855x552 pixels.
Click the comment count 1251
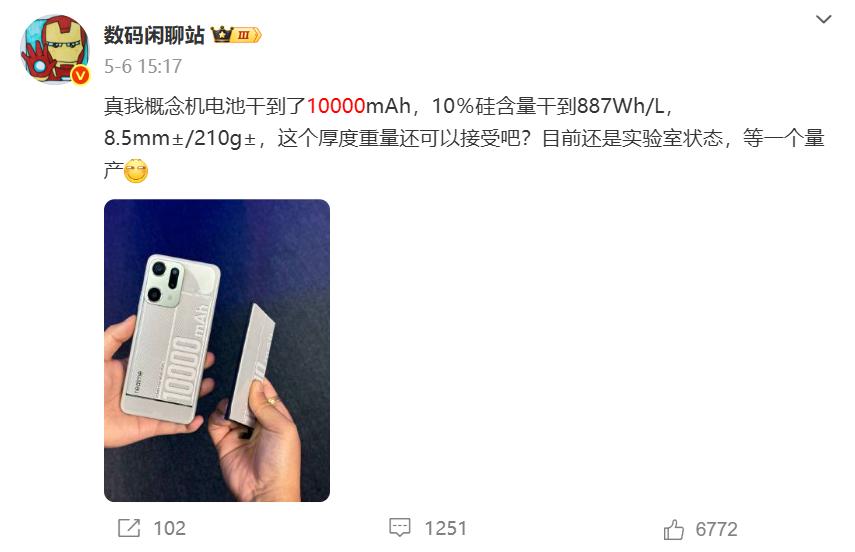[445, 528]
